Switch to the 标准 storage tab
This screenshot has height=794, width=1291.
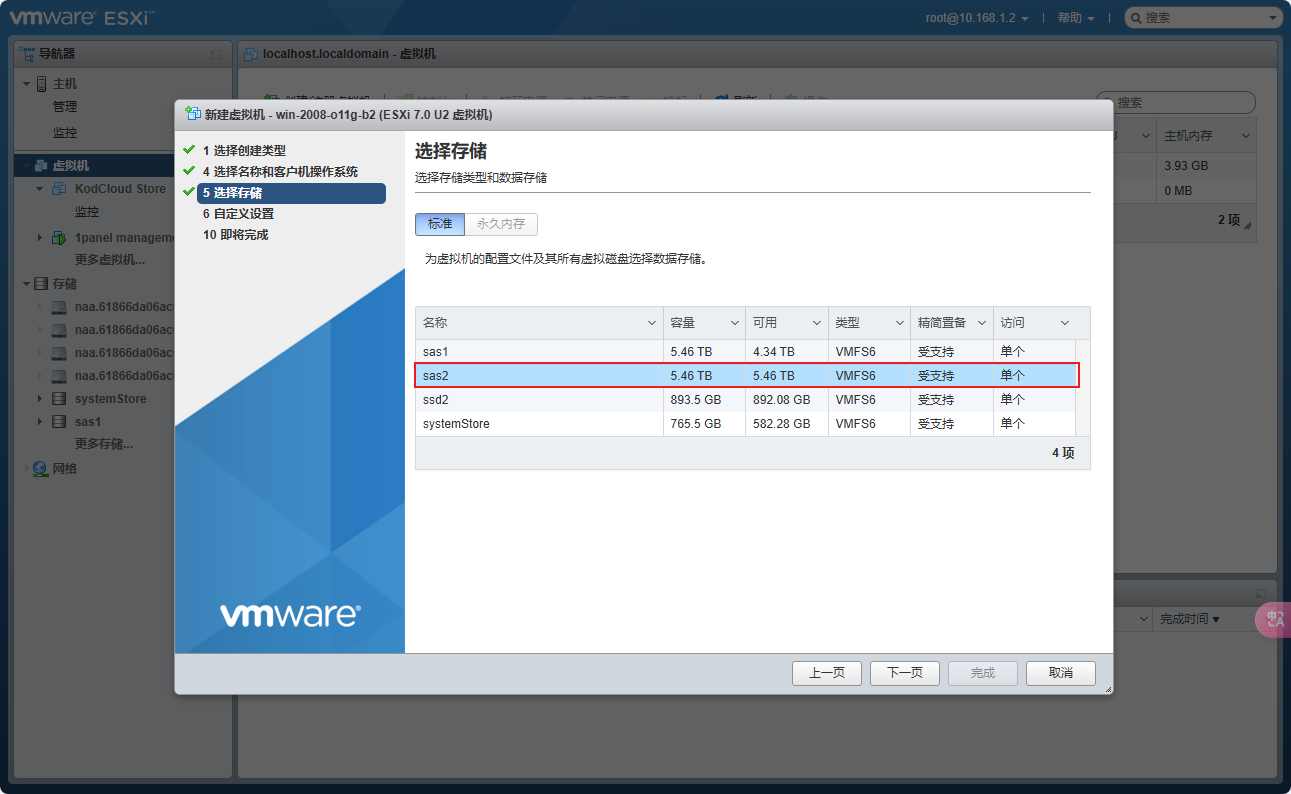coord(440,224)
